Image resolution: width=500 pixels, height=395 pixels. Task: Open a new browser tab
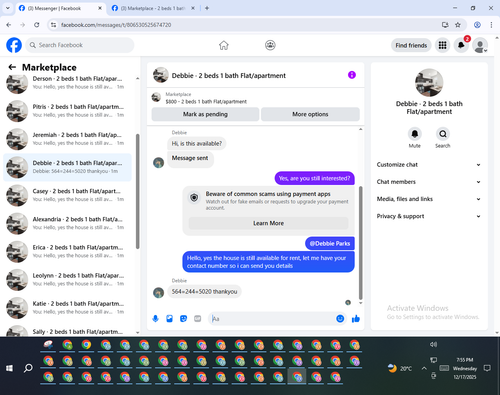(x=207, y=8)
